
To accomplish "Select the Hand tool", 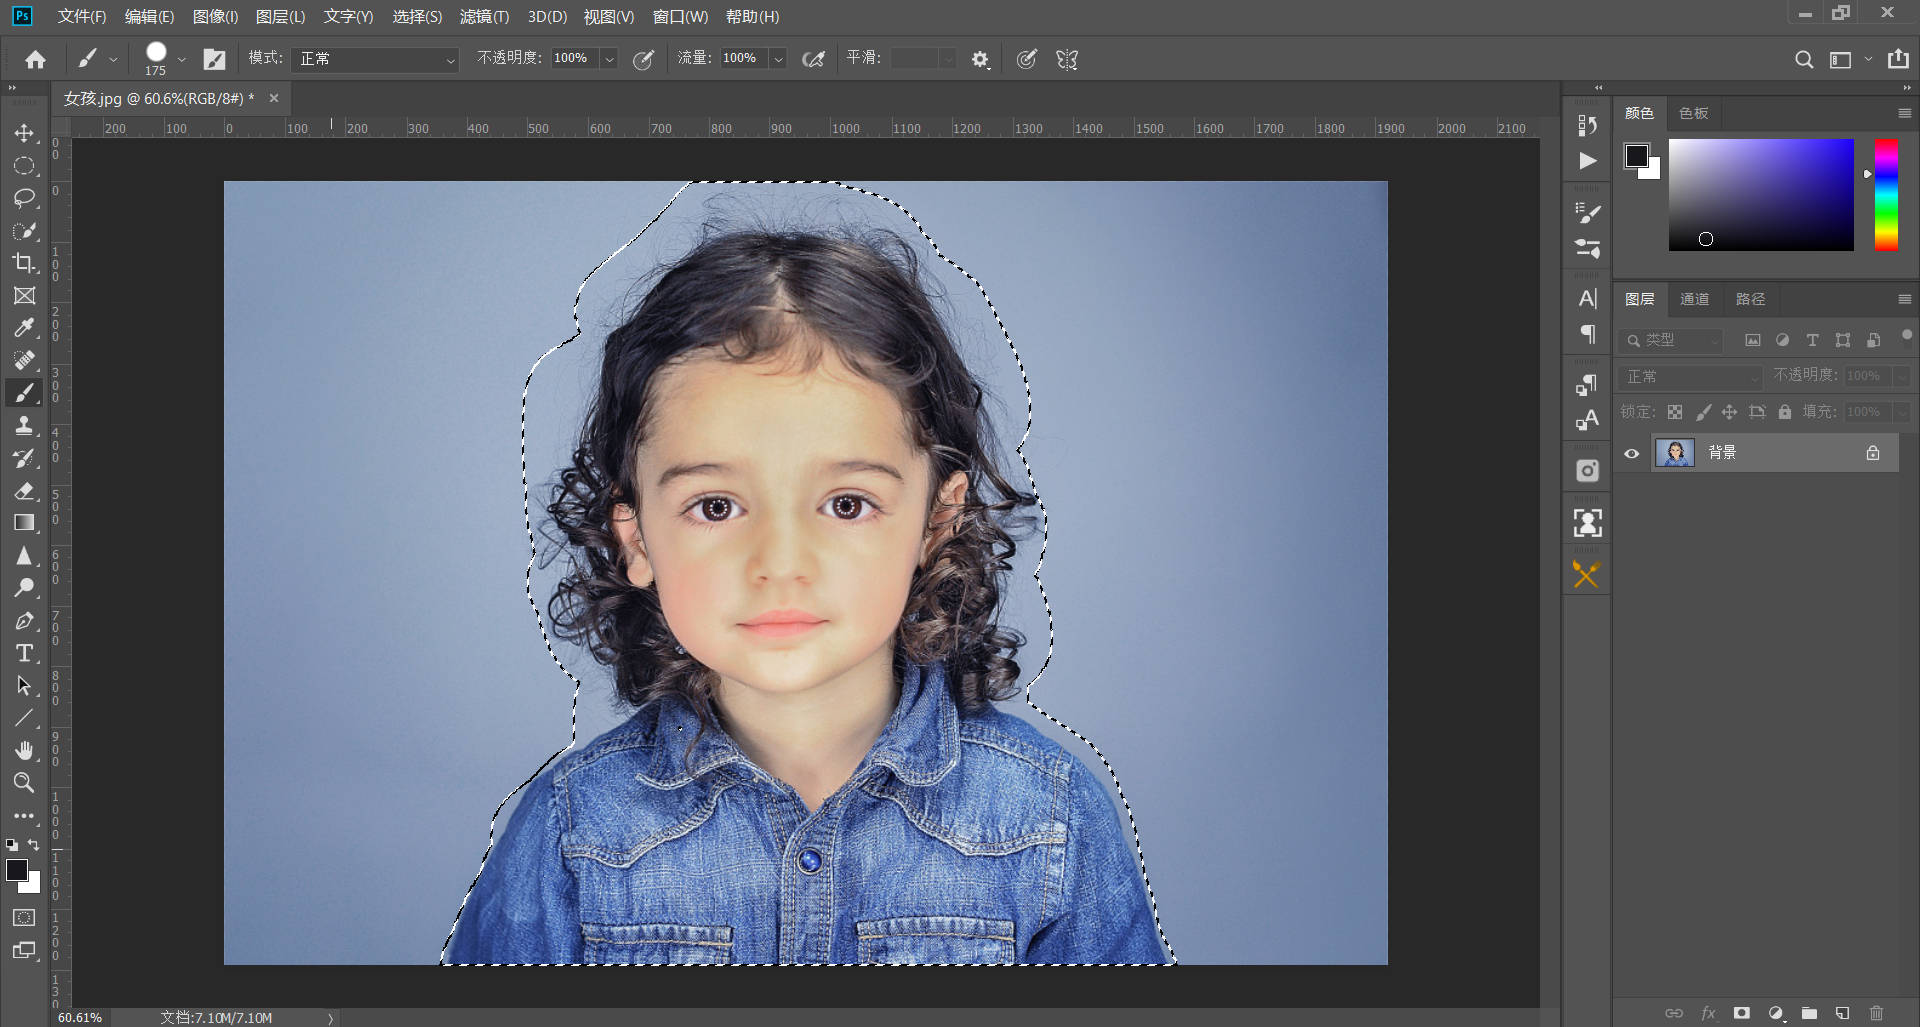I will 24,750.
